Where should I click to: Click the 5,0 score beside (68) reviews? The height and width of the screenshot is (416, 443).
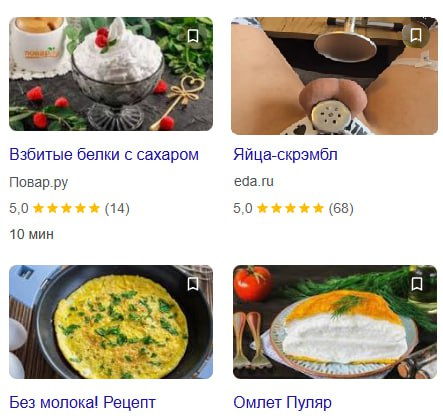coord(243,208)
